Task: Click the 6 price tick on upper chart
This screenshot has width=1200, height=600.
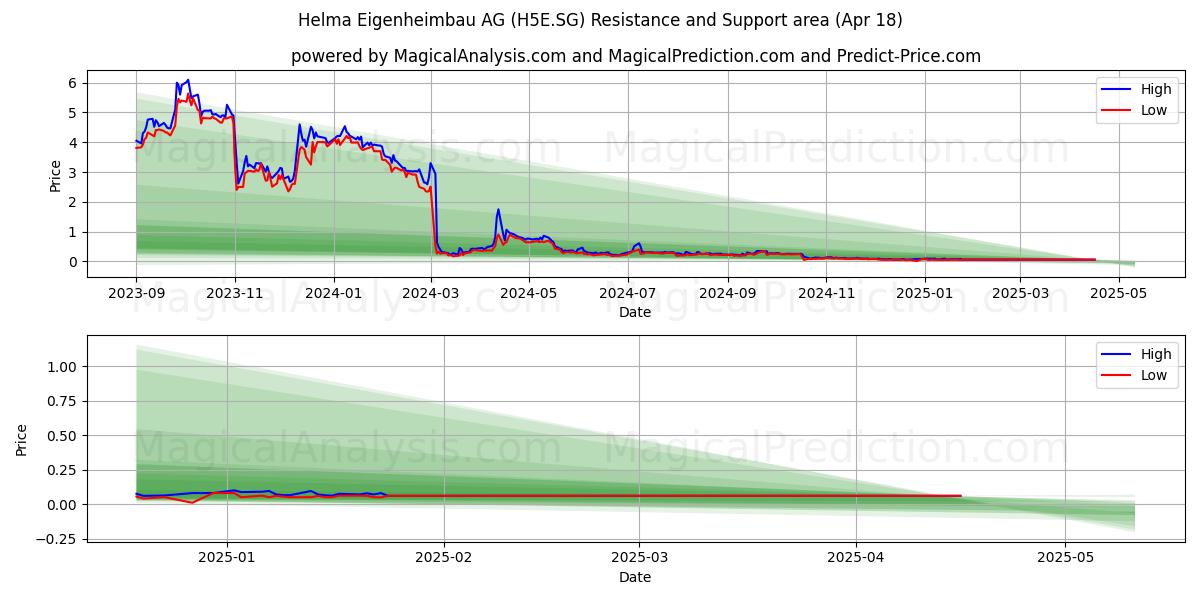Action: 74,83
